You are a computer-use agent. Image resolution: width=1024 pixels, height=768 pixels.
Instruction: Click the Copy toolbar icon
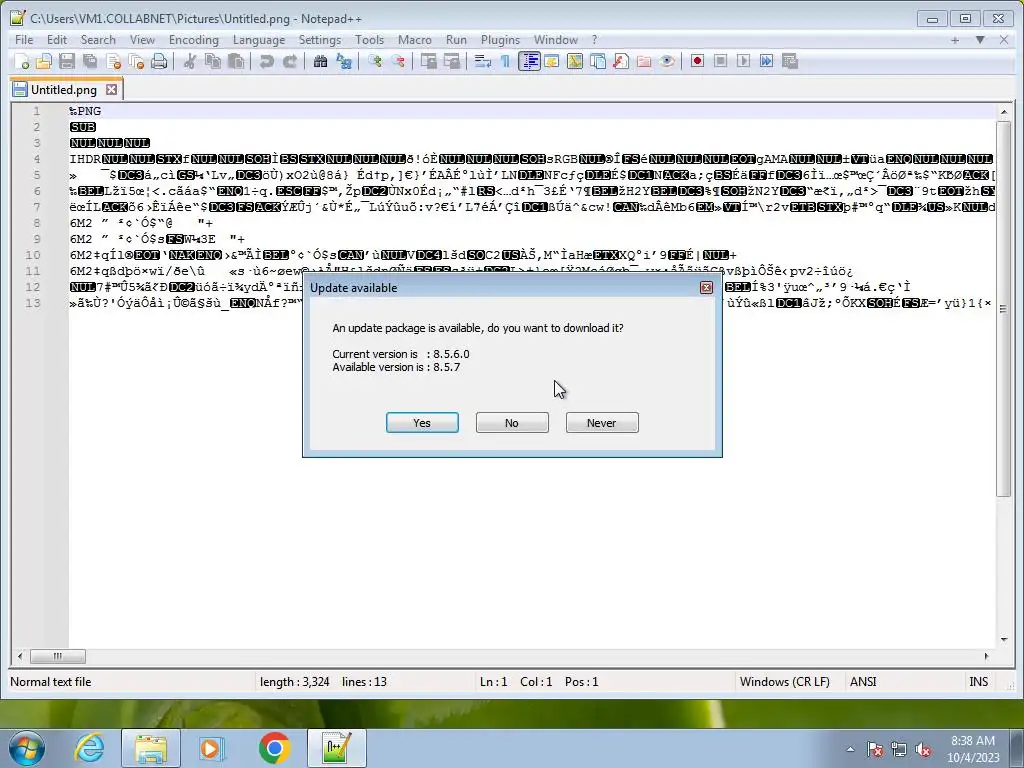(213, 61)
